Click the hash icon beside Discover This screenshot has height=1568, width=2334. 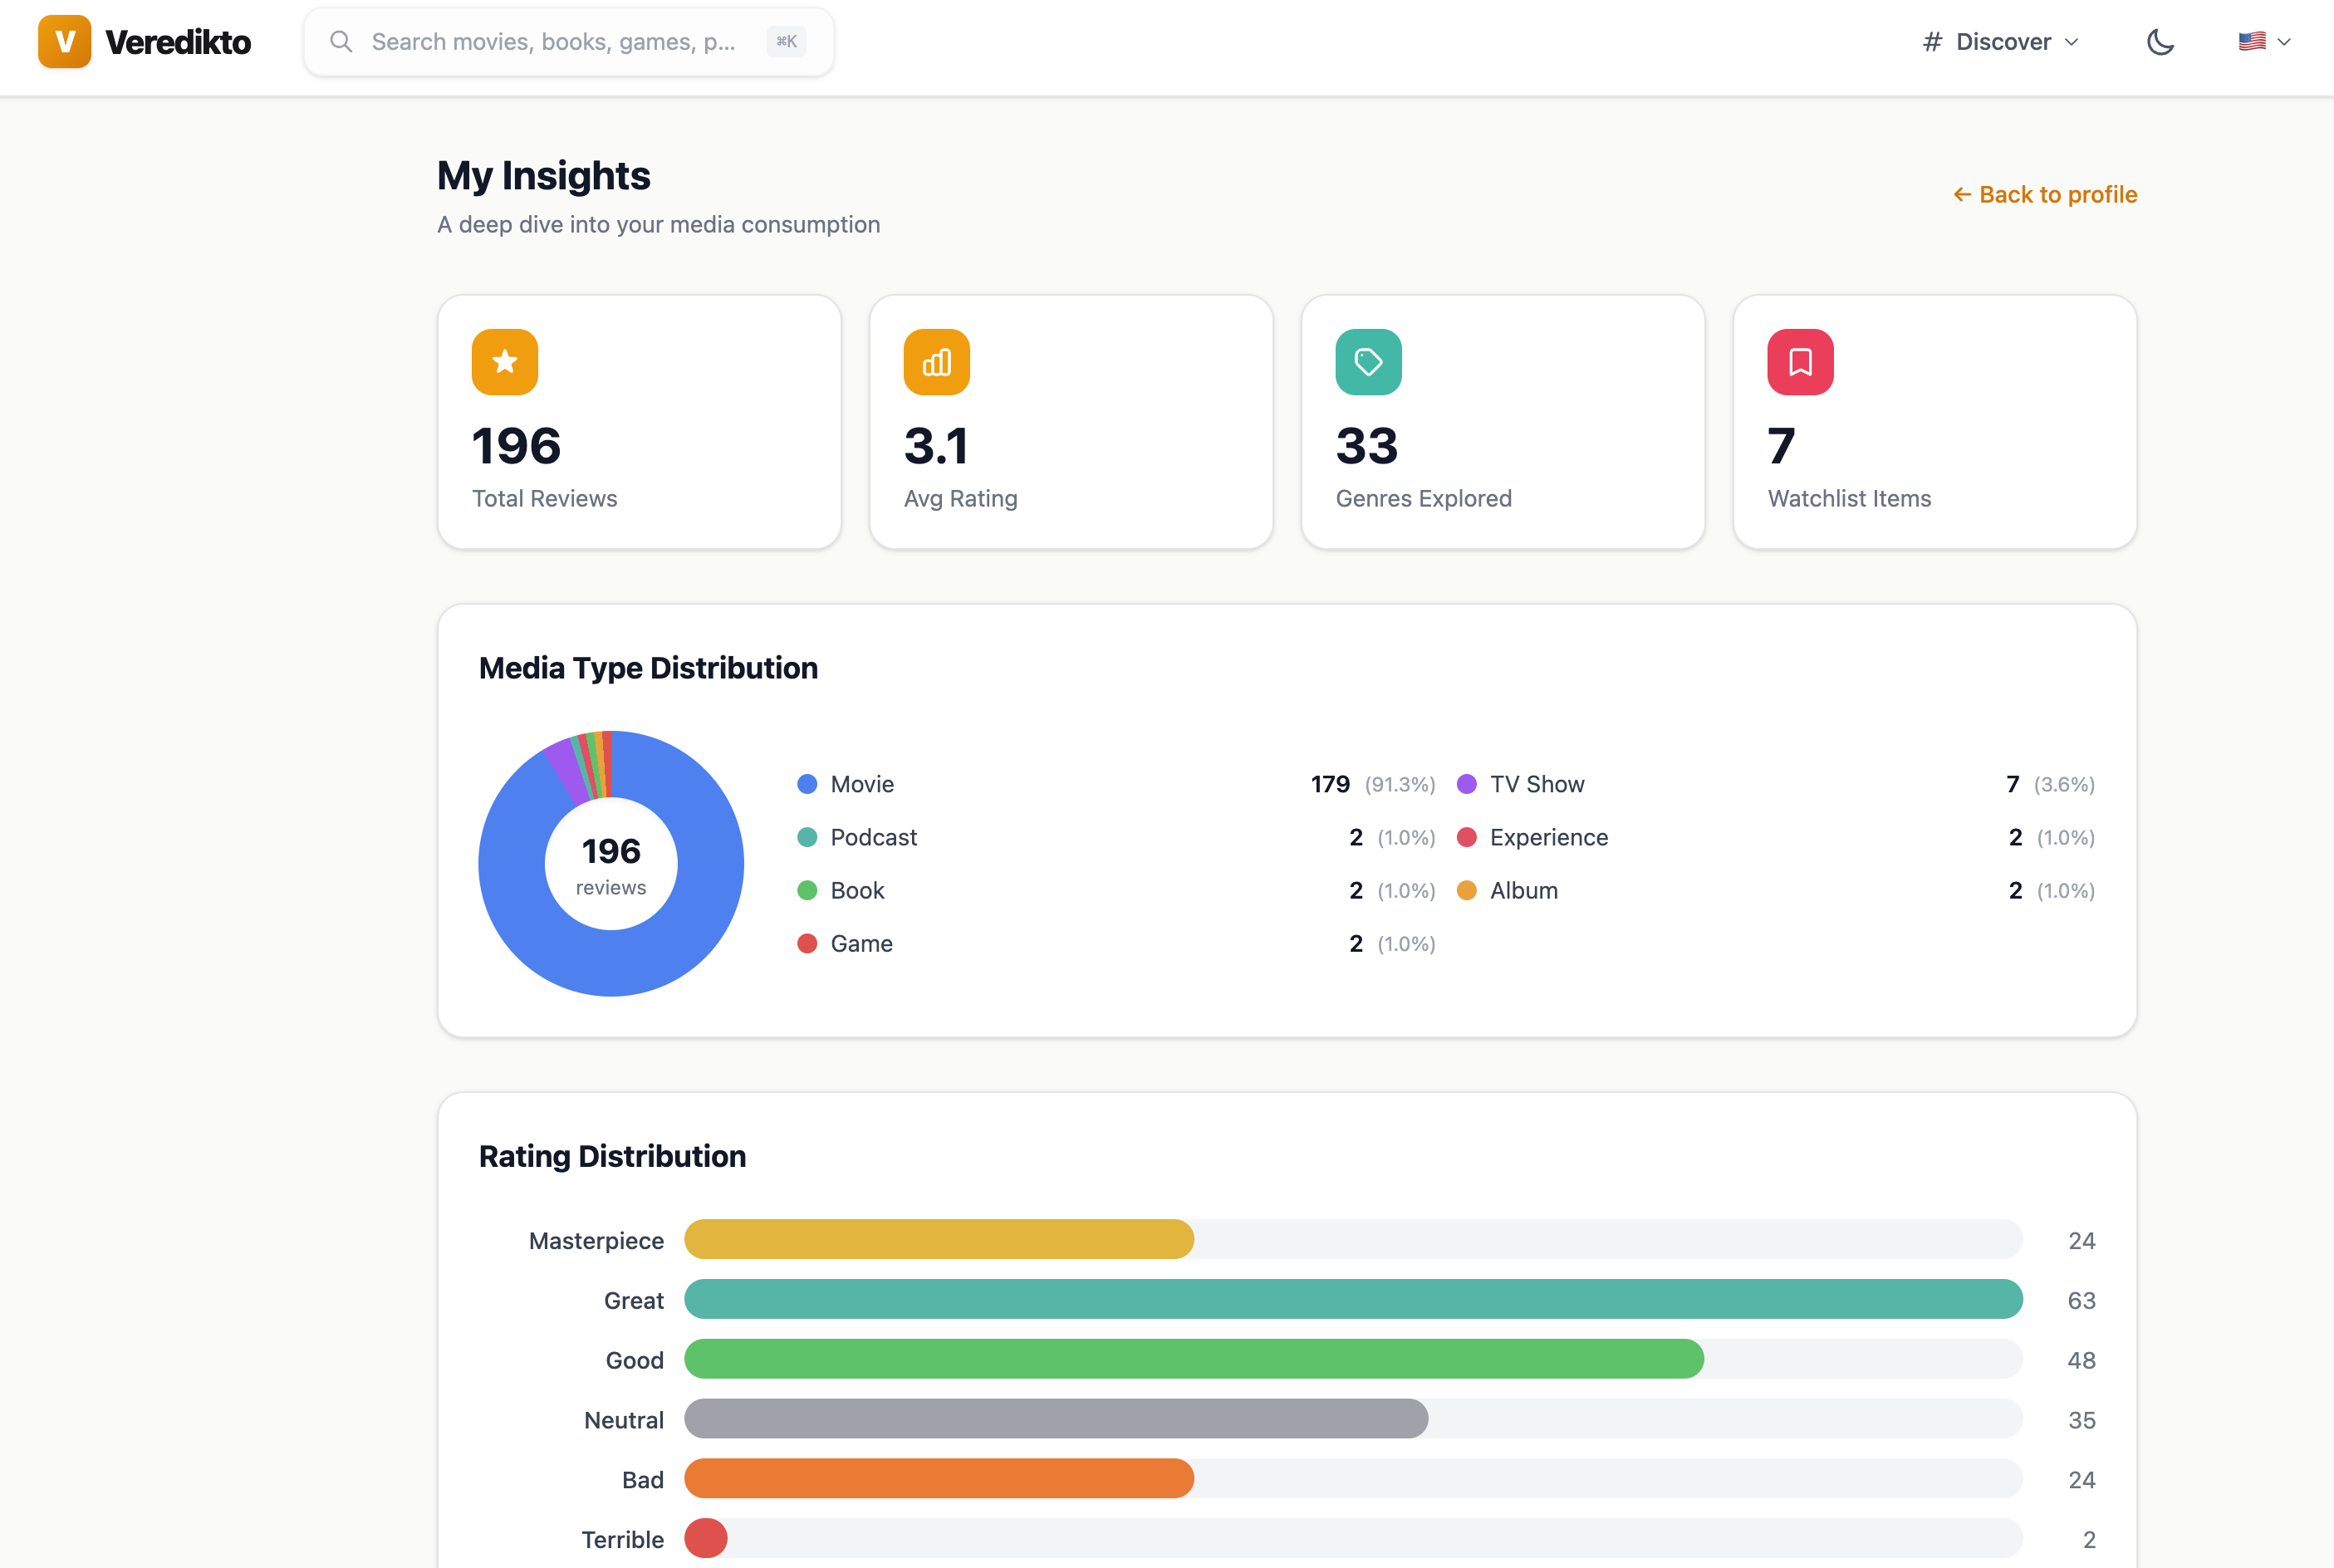tap(1931, 42)
